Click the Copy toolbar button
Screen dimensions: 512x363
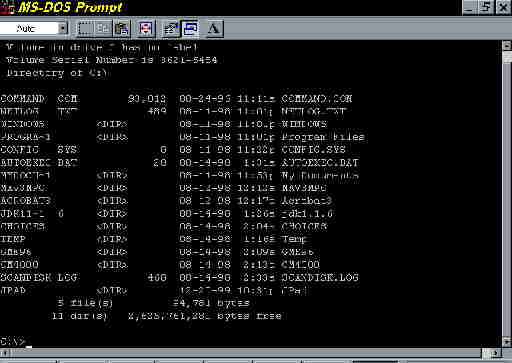click(x=103, y=29)
